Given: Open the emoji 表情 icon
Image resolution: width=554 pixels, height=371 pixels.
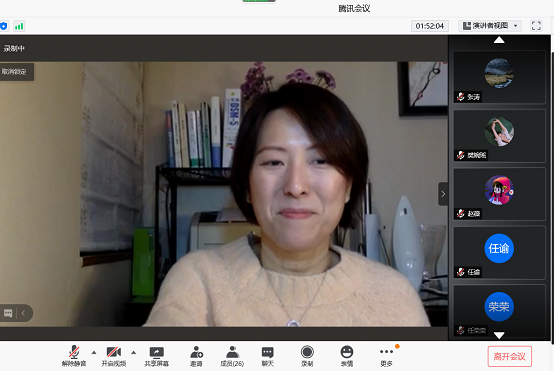Looking at the screenshot, I should coord(347,356).
